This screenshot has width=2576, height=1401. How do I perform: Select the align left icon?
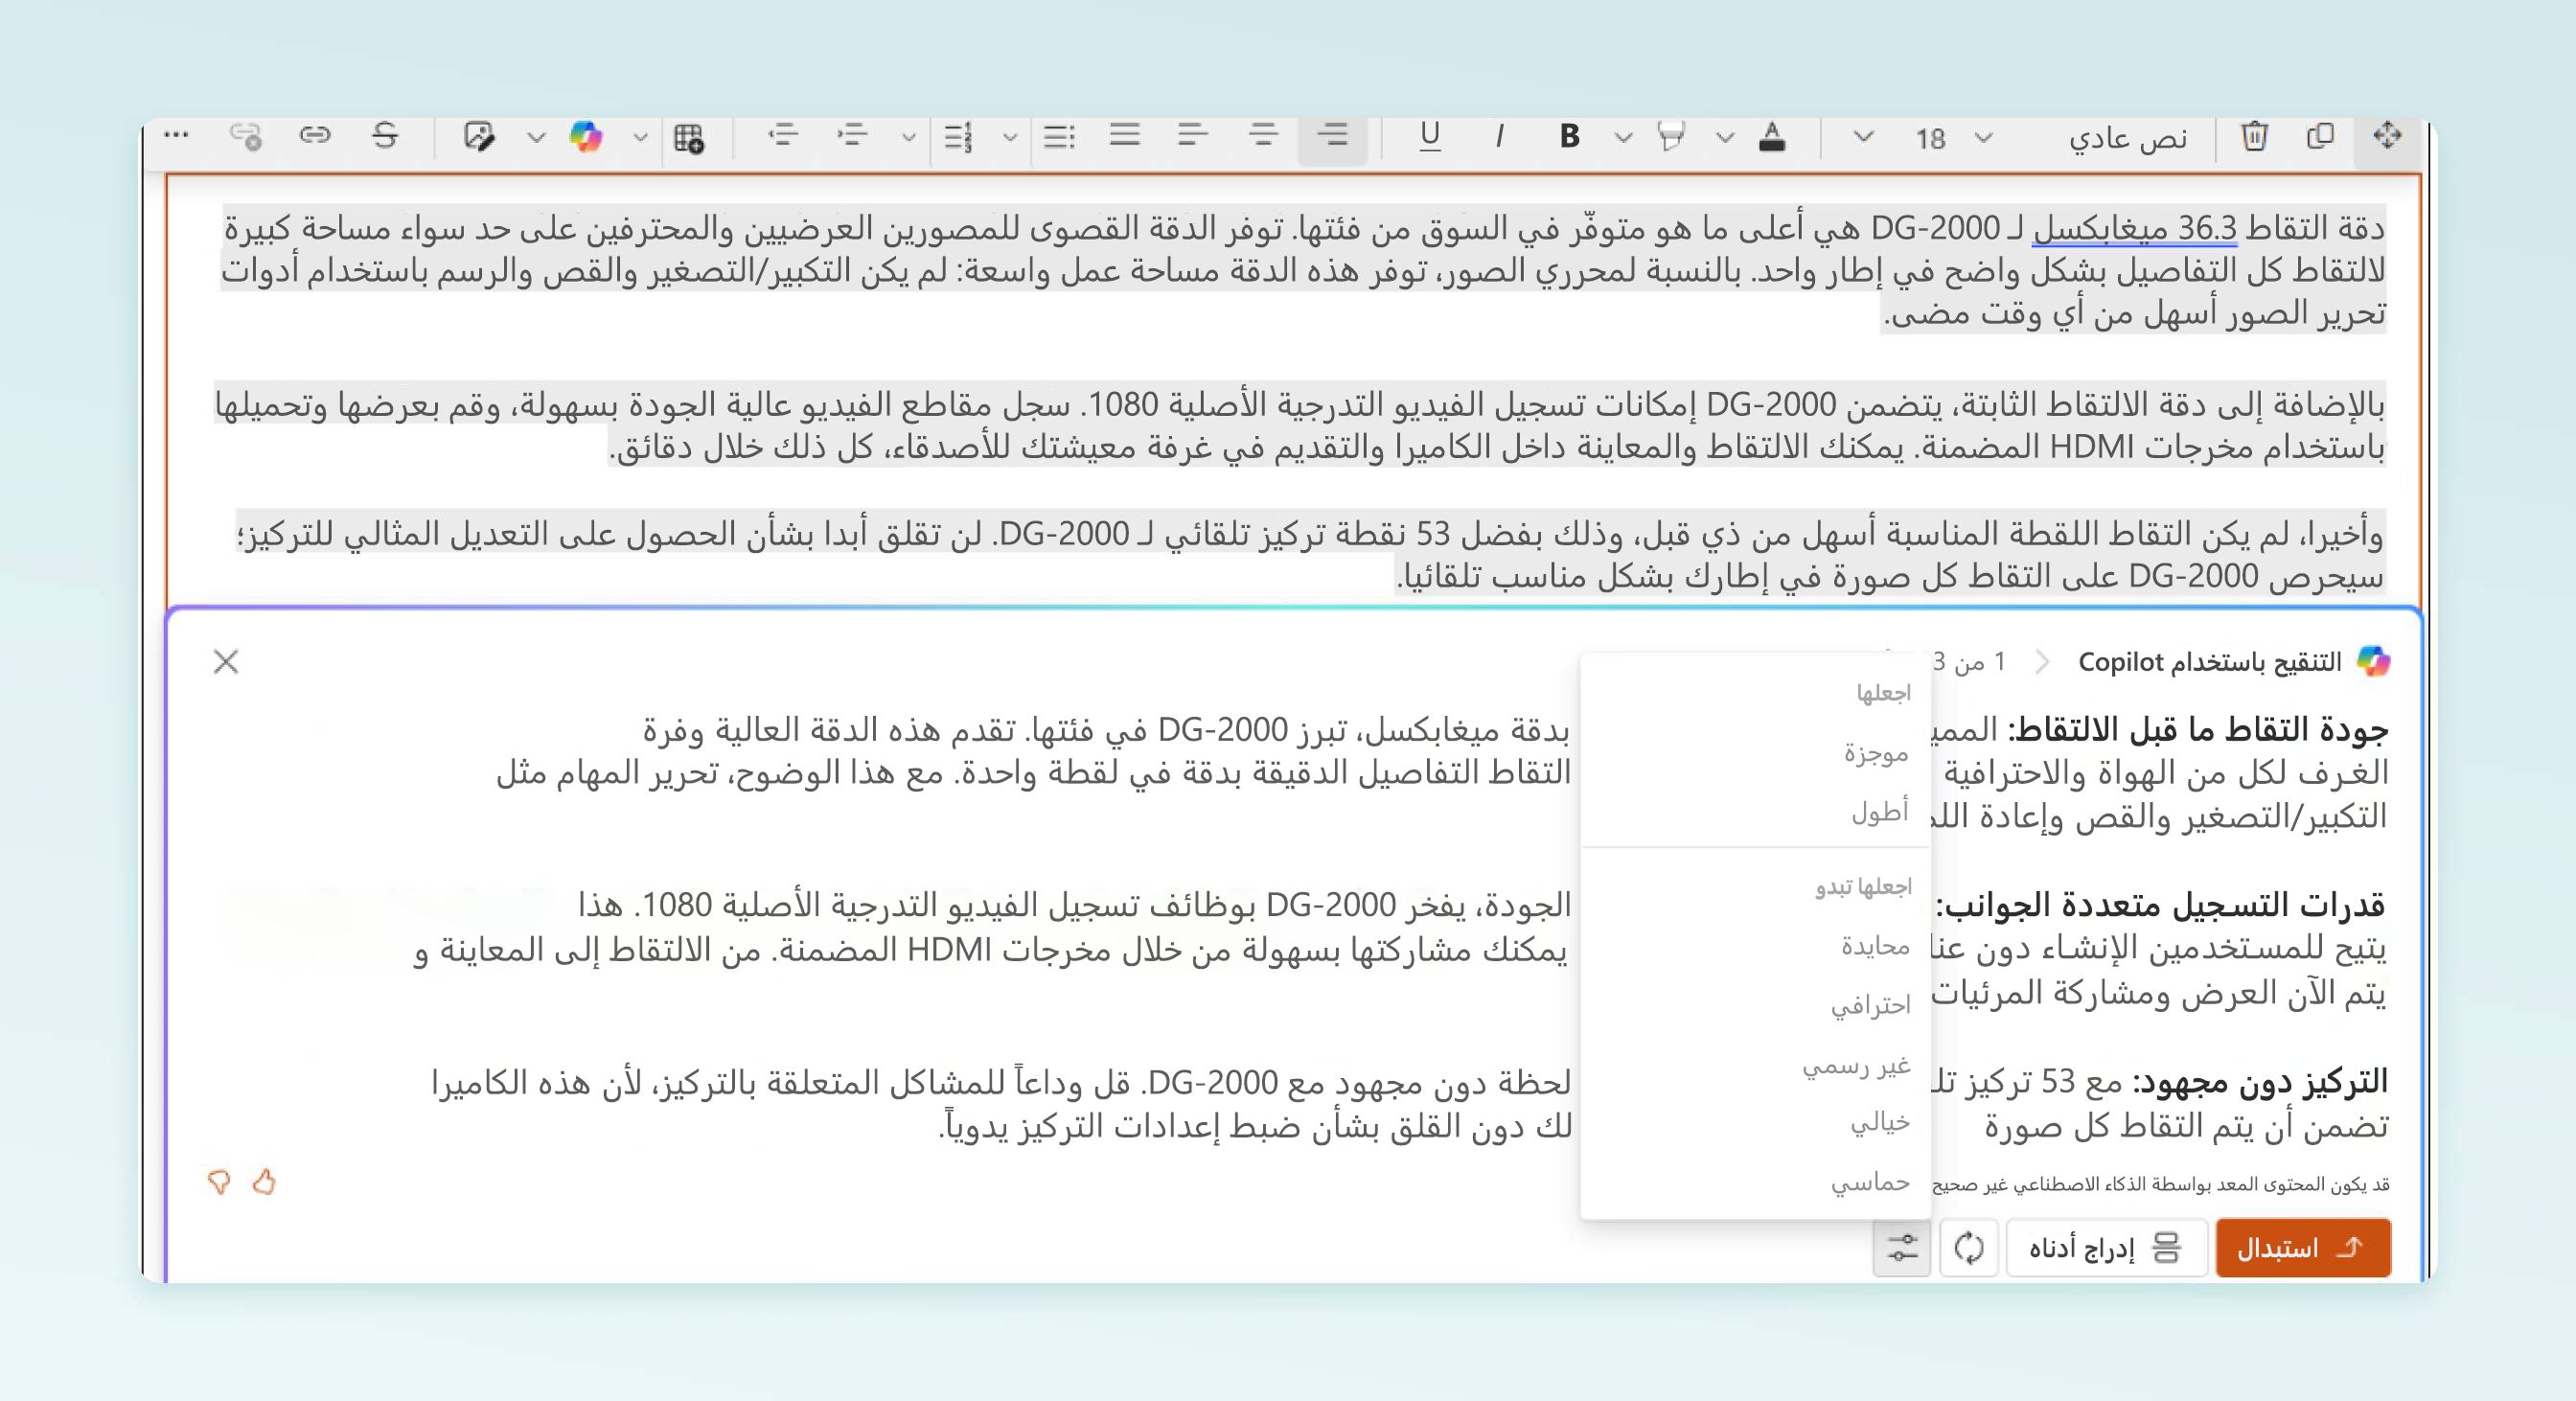tap(1193, 135)
